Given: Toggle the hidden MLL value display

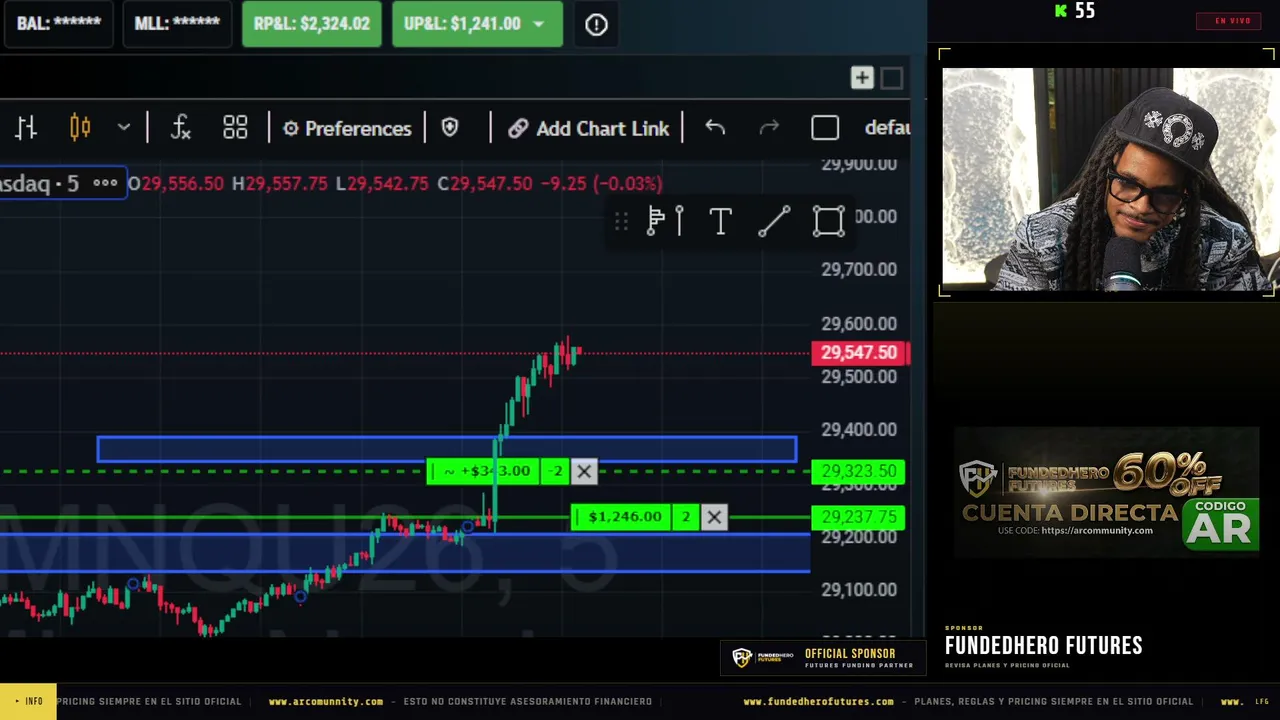Looking at the screenshot, I should [x=177, y=24].
